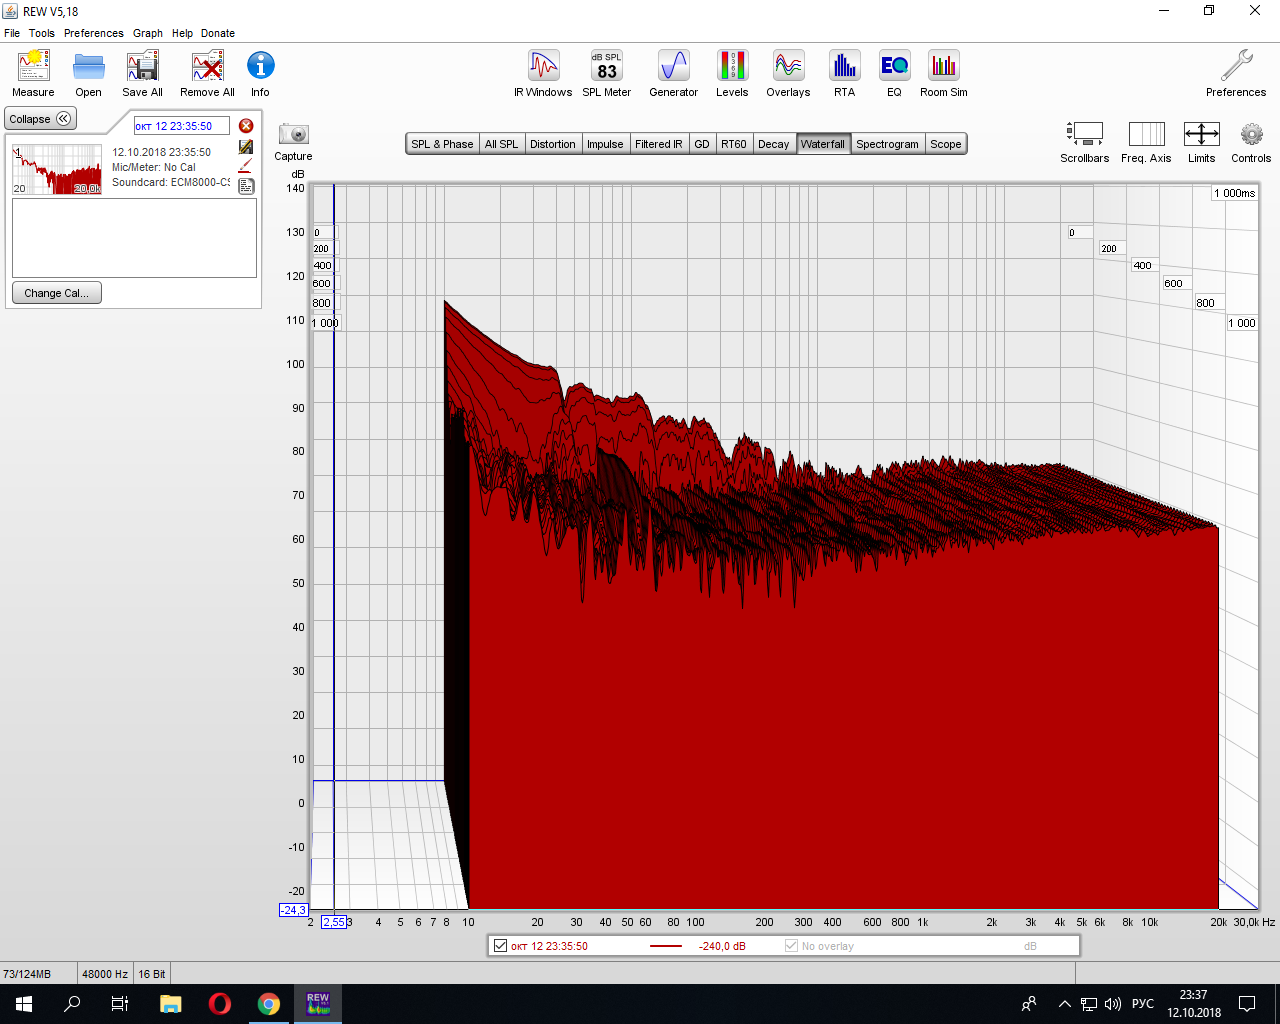Open the RTA analyzer
Image resolution: width=1280 pixels, height=1024 pixels.
tap(844, 67)
